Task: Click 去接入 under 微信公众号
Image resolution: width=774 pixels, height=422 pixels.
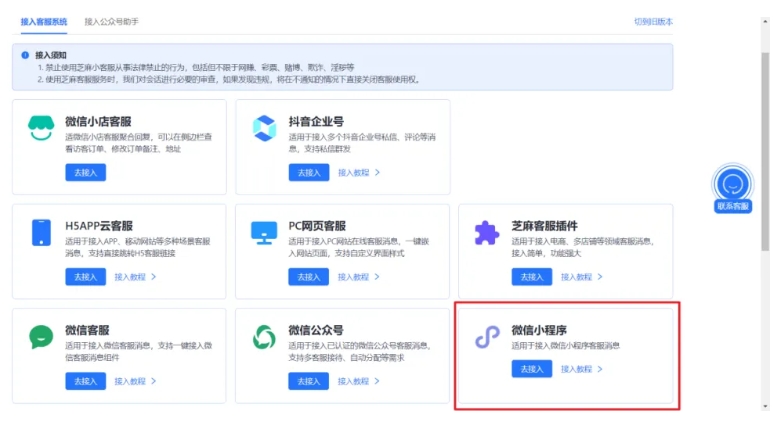Action: click(x=309, y=381)
